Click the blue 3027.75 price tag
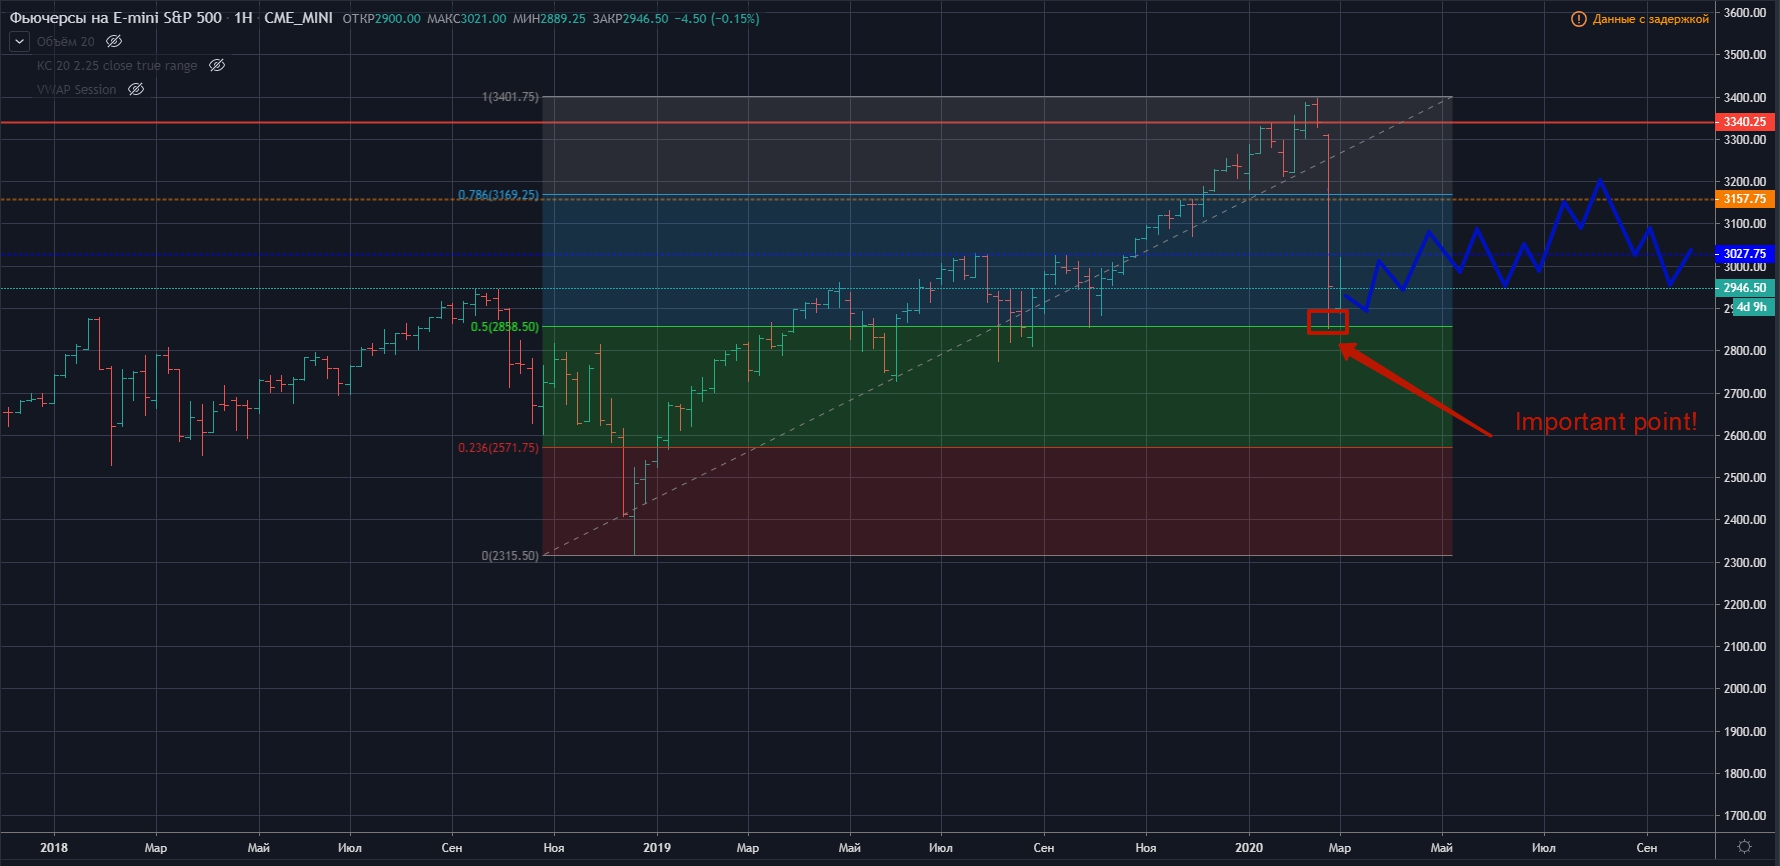This screenshot has width=1780, height=866. click(x=1745, y=254)
